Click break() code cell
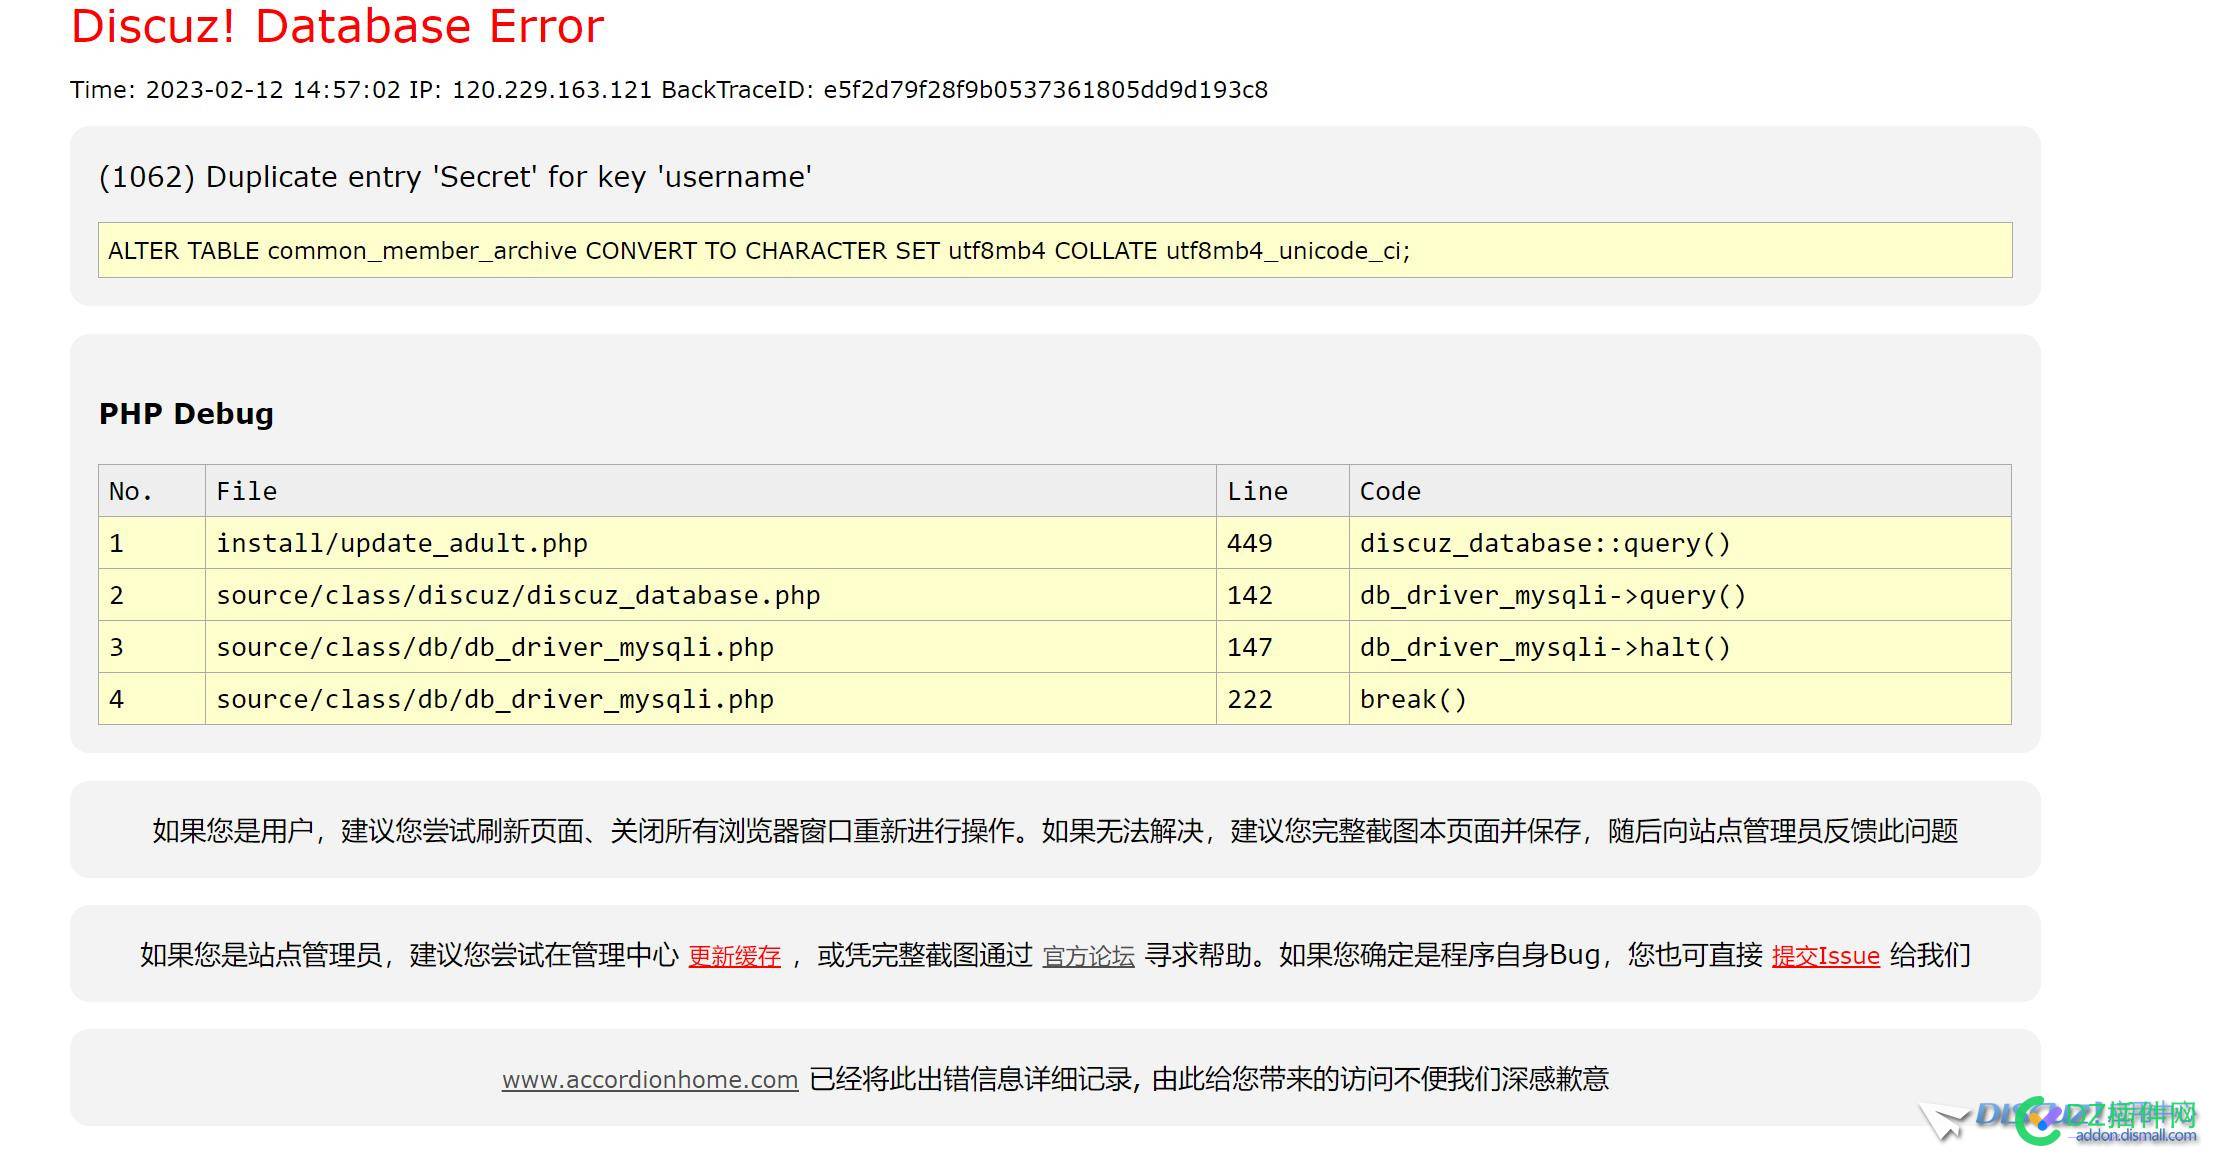This screenshot has width=2215, height=1161. (x=1680, y=699)
